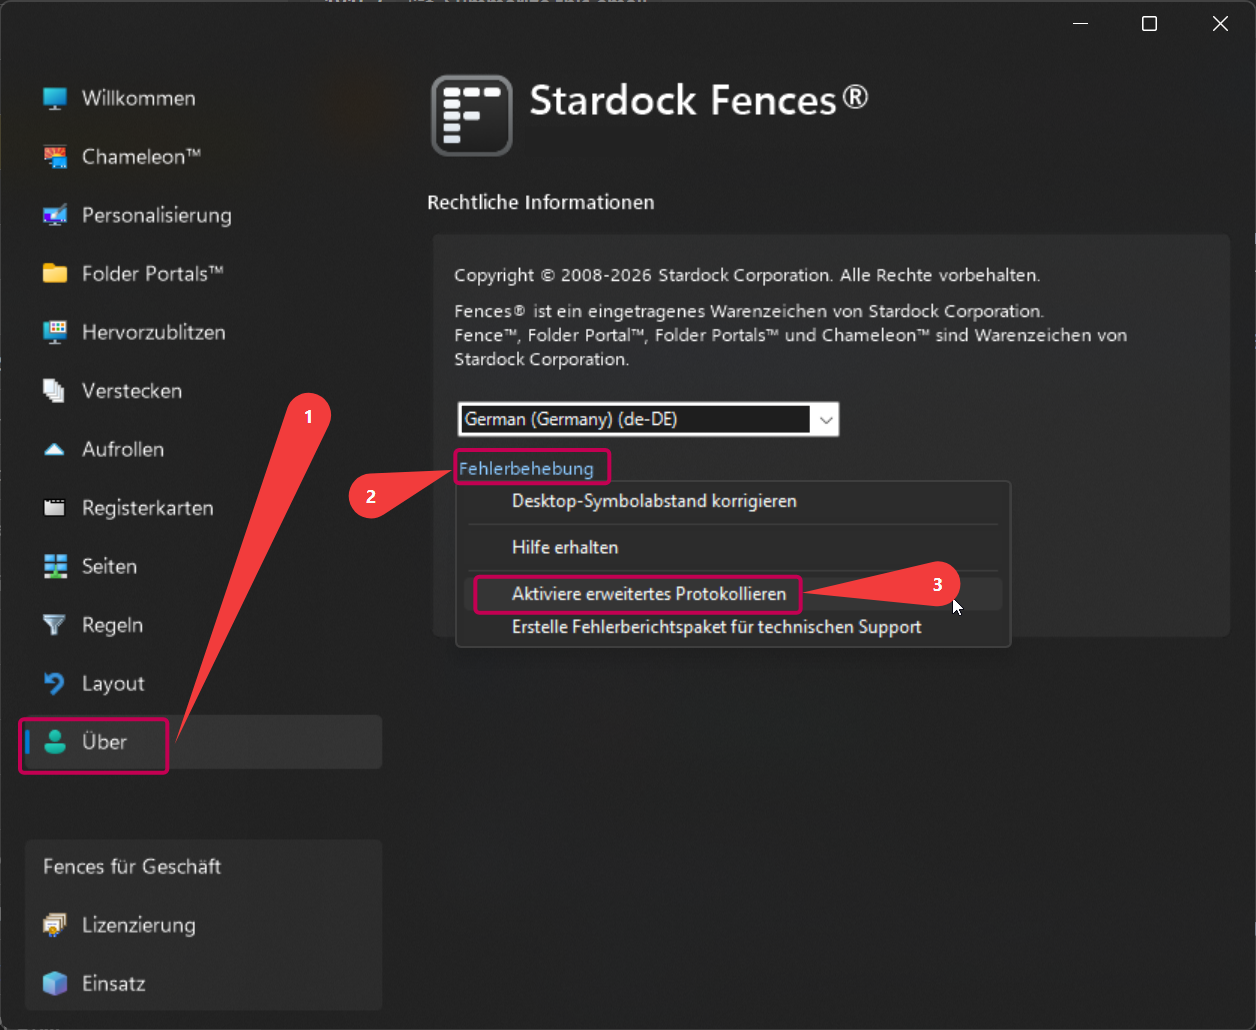Select the Registerkarten tab icon

pyautogui.click(x=55, y=508)
